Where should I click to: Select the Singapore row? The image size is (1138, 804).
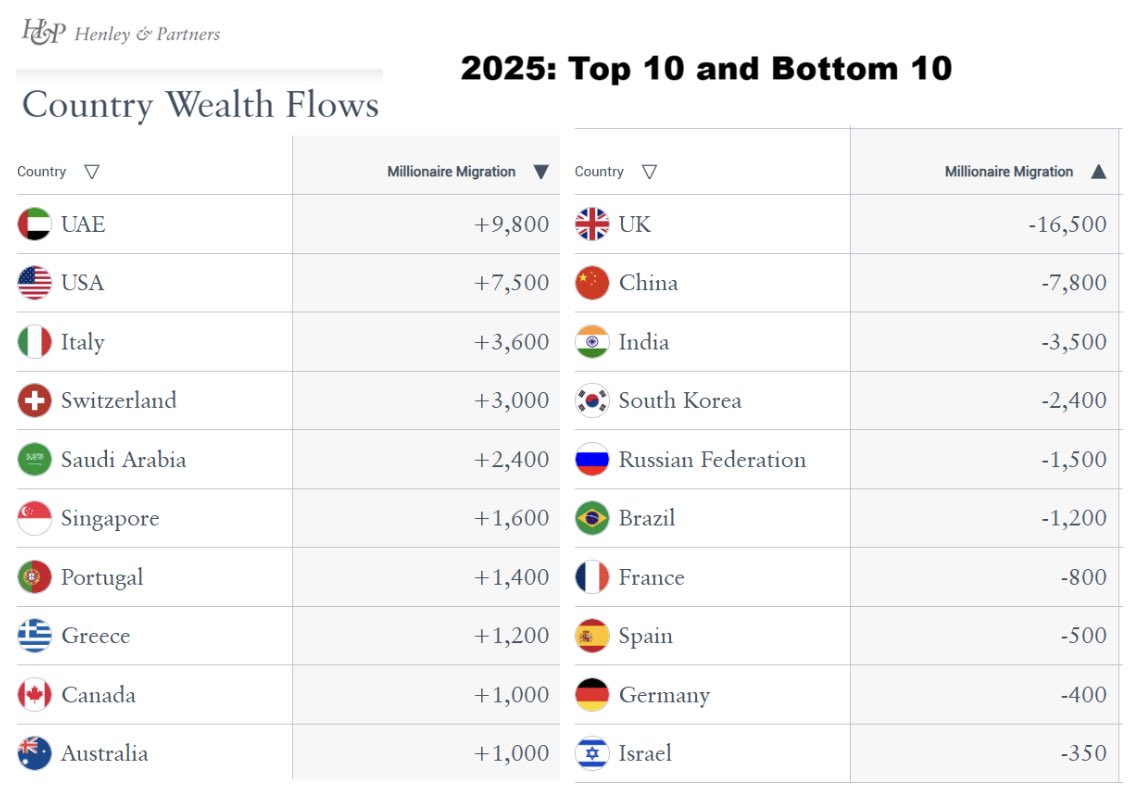click(x=288, y=518)
